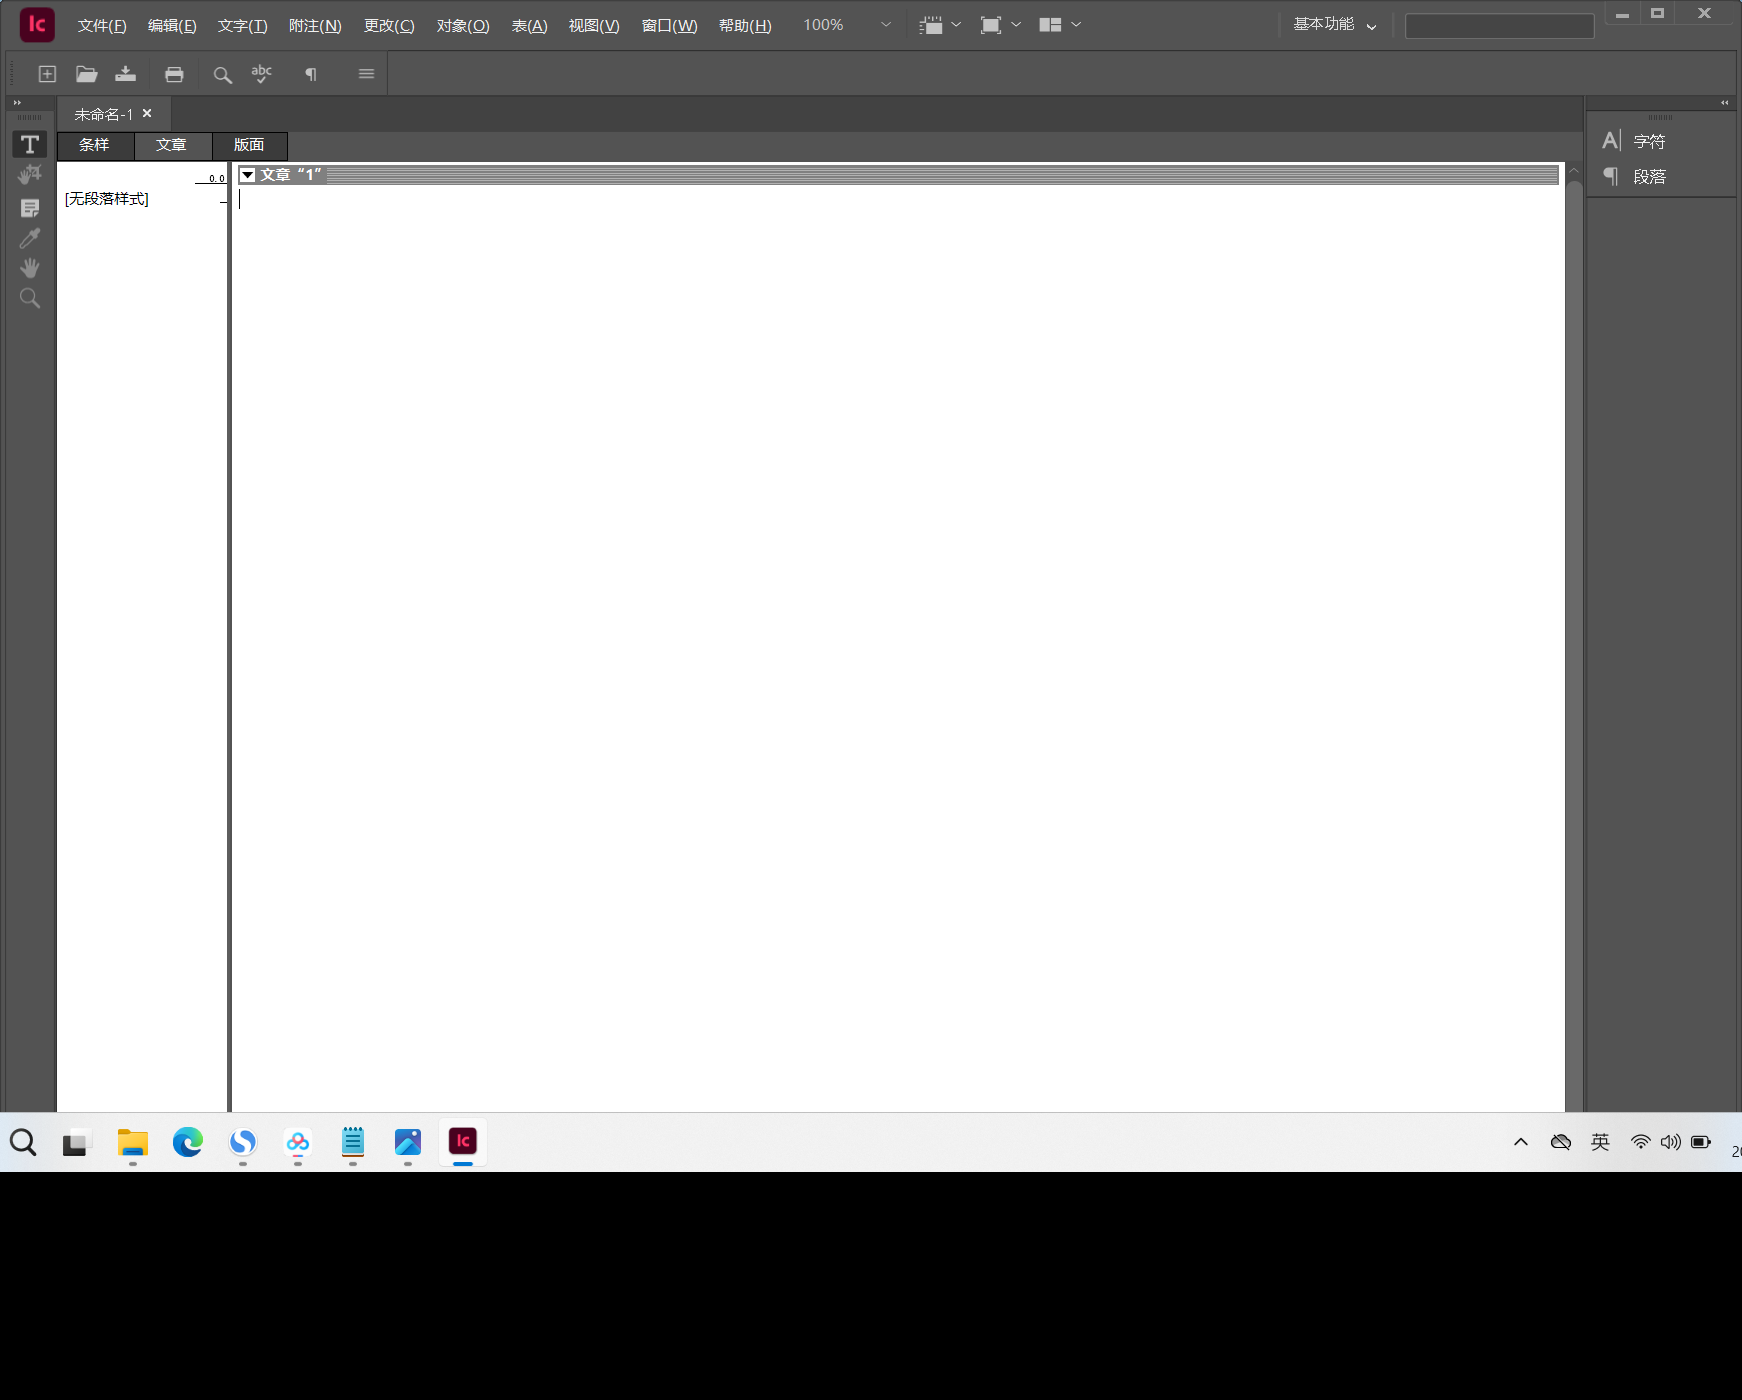Click the InCopy logo icon
The width and height of the screenshot is (1742, 1400).
coord(37,25)
